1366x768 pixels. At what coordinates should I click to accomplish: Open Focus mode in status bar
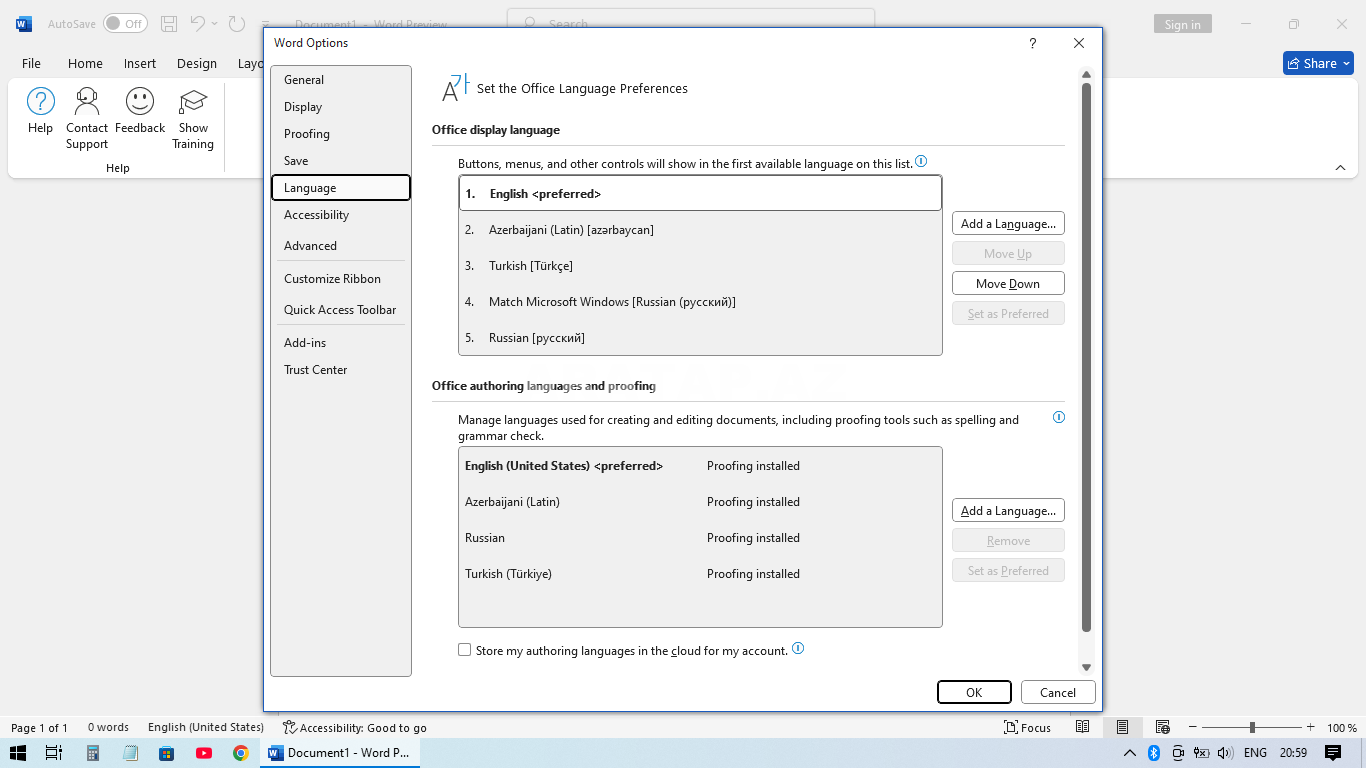(1028, 727)
